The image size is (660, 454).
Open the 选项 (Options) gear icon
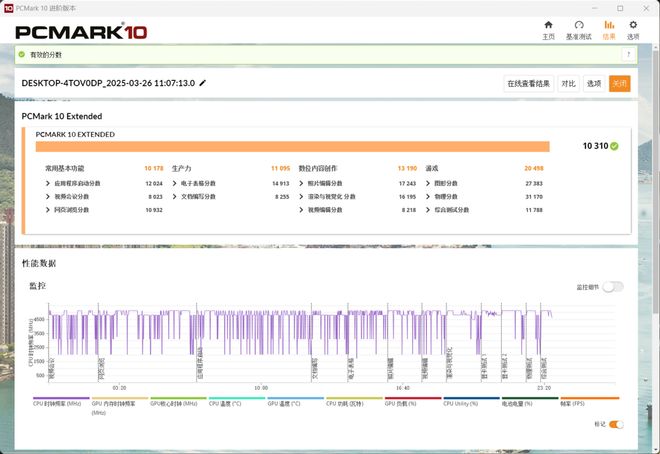633,29
